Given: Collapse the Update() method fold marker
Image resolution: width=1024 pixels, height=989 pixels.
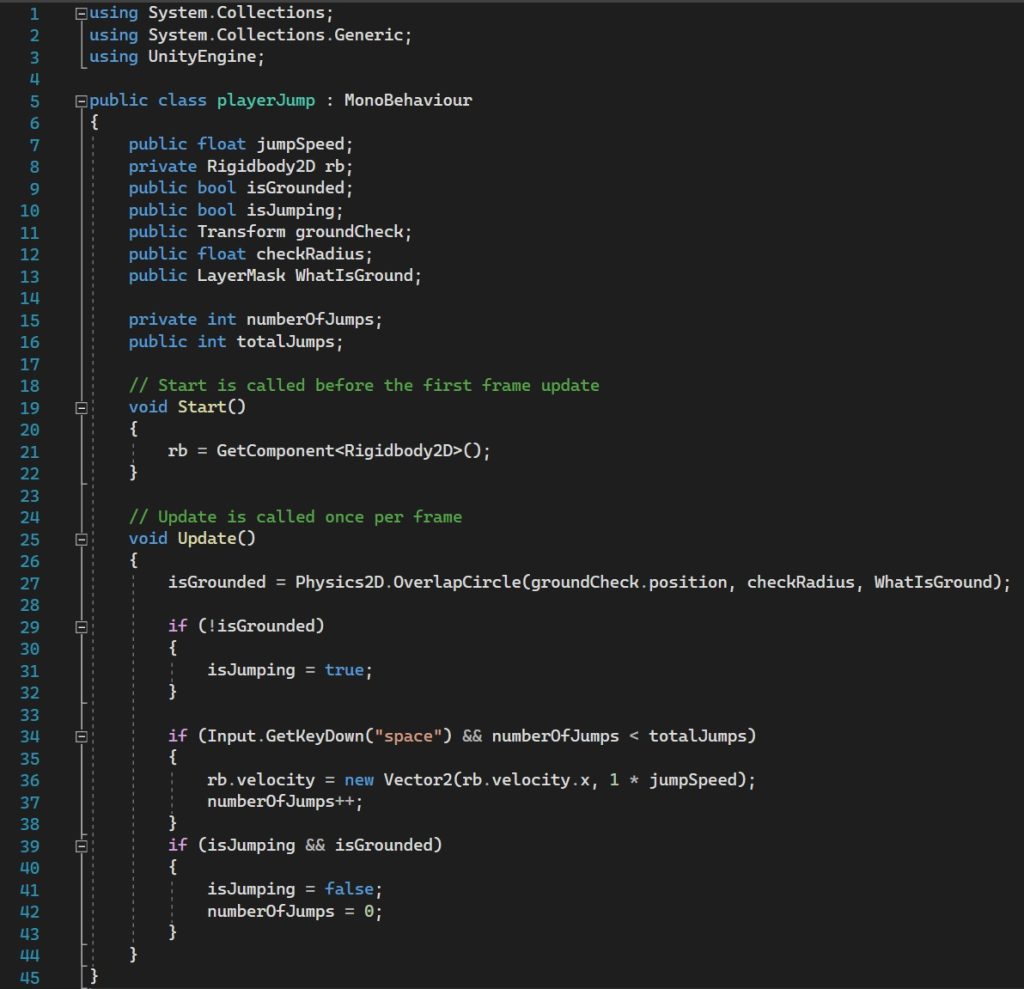Looking at the screenshot, I should coord(81,539).
